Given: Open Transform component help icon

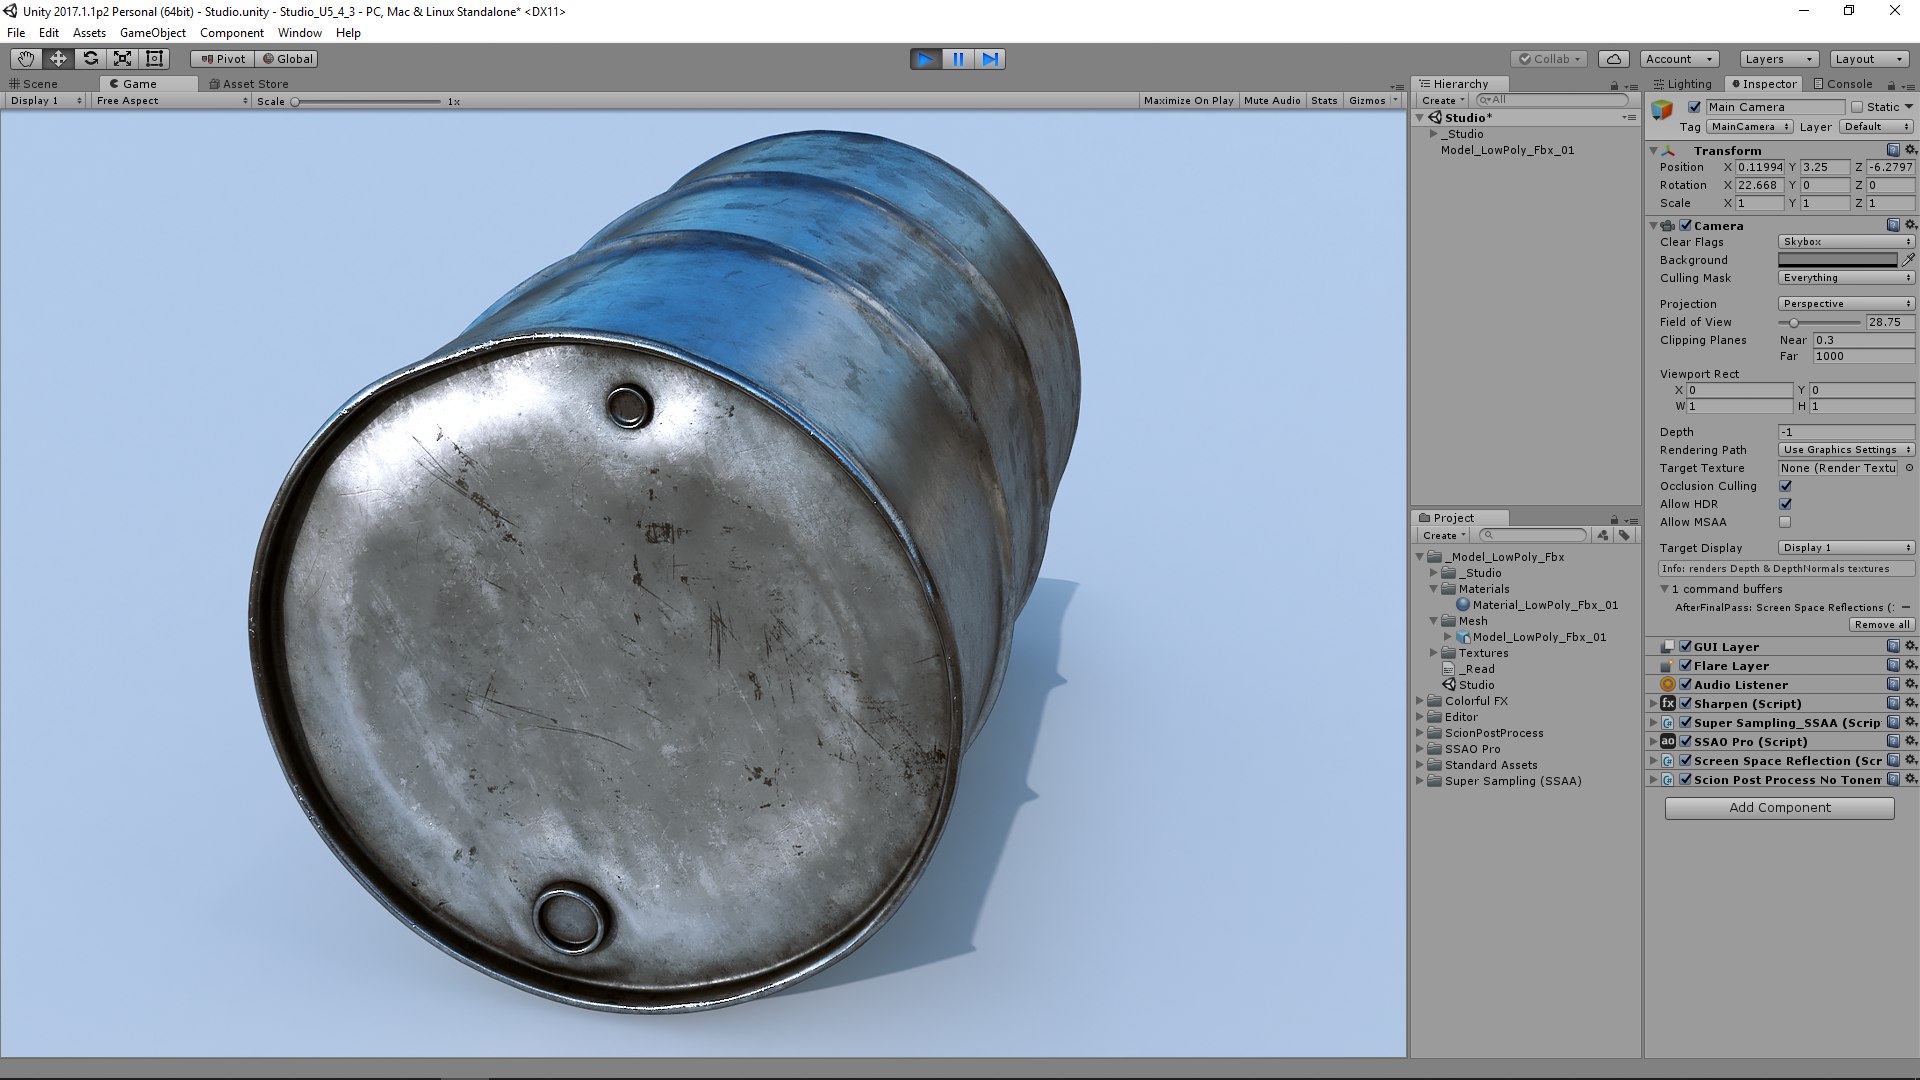Looking at the screenshot, I should [1893, 150].
